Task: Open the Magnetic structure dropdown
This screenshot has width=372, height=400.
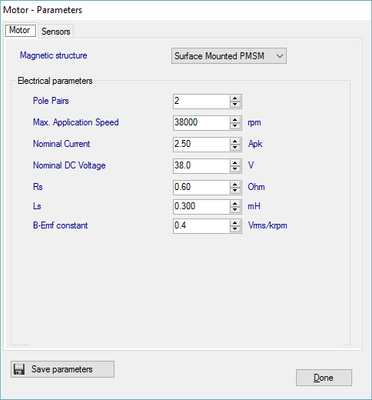Action: click(229, 56)
